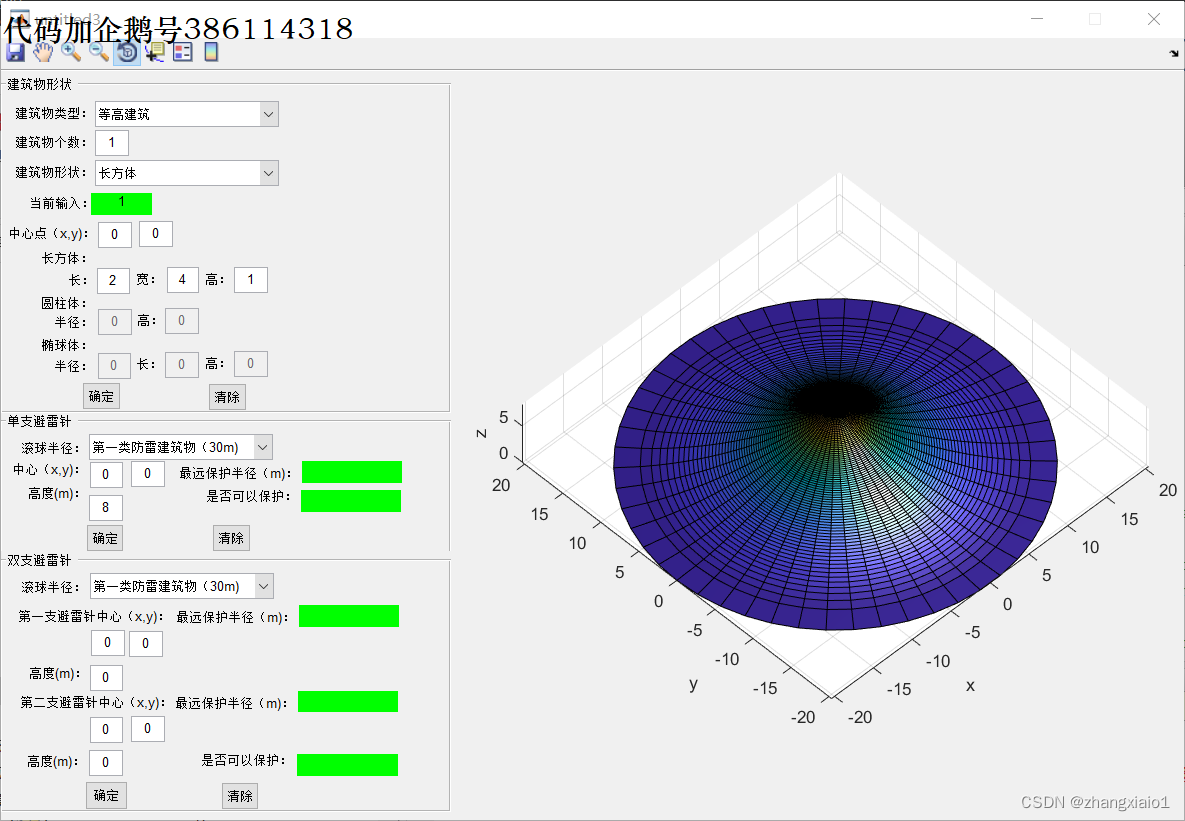Screen dimensions: 1185x821
Task: Click the single rod 高度 field showing 8
Action: [x=106, y=508]
